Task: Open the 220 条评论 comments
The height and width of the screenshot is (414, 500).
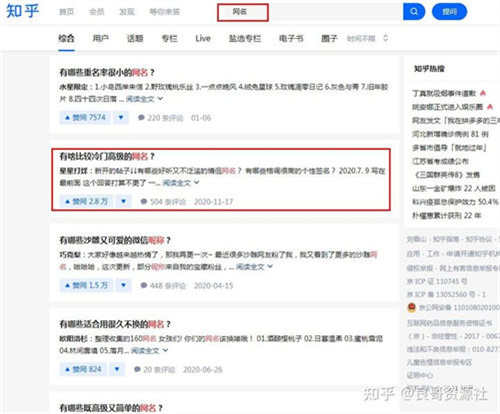Action: click(161, 118)
